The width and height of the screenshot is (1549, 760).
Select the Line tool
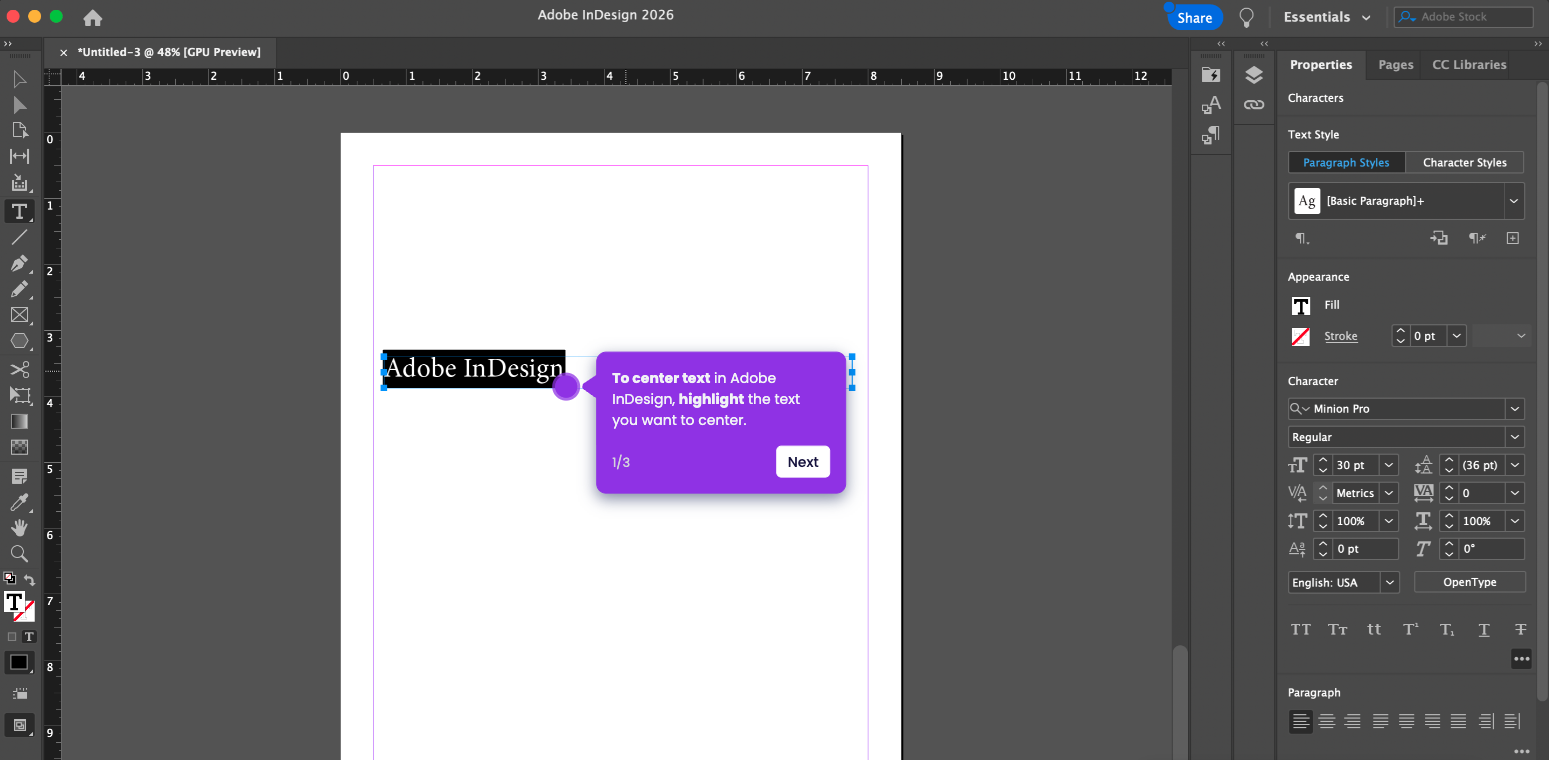pos(19,237)
